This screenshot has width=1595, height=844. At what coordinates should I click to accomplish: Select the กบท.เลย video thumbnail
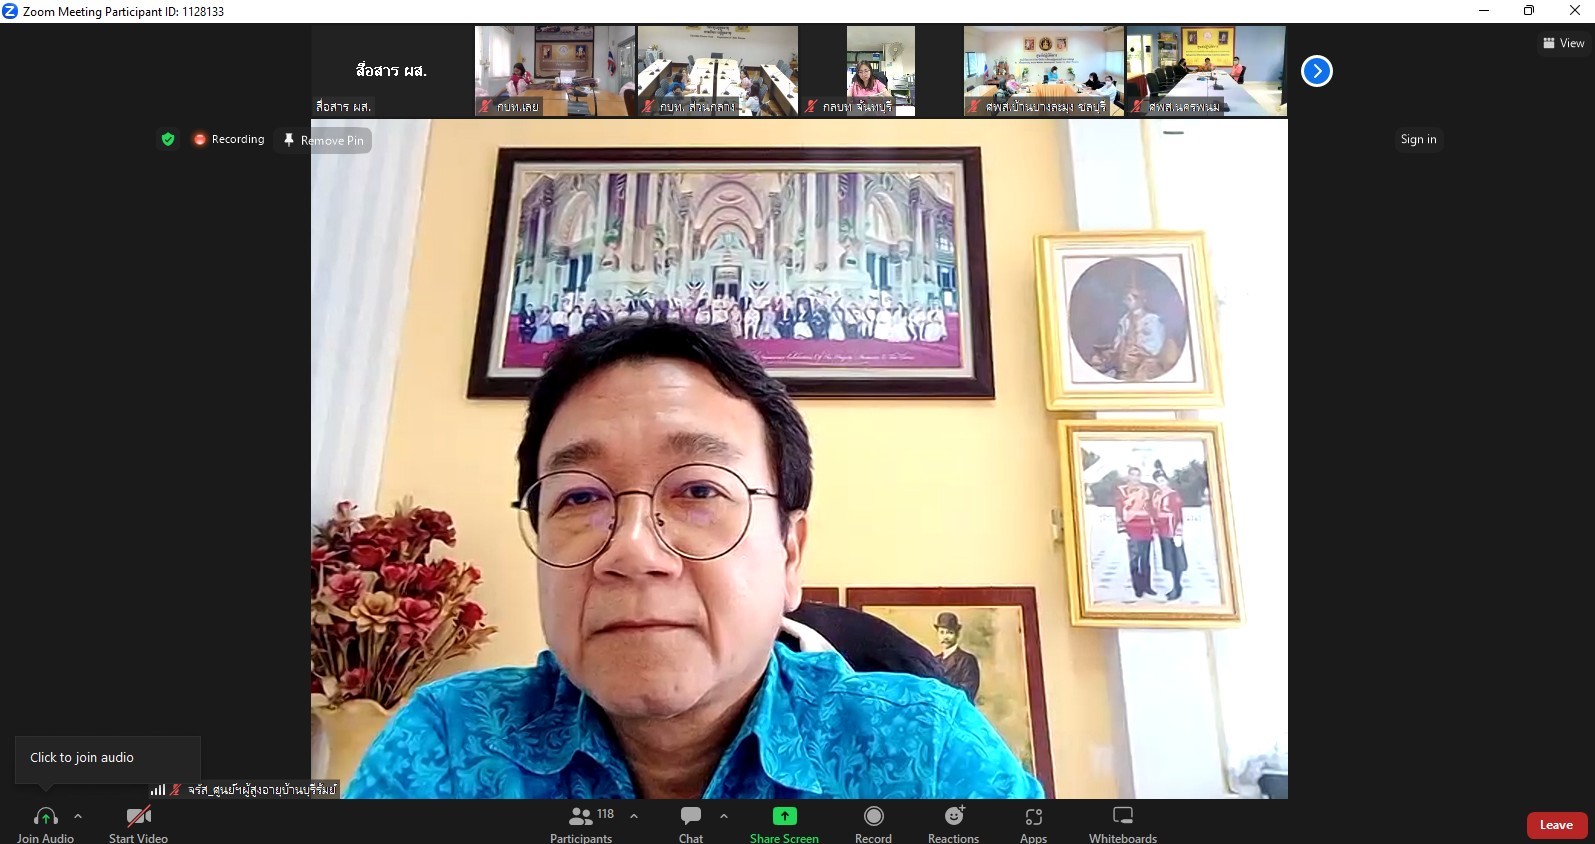[555, 71]
